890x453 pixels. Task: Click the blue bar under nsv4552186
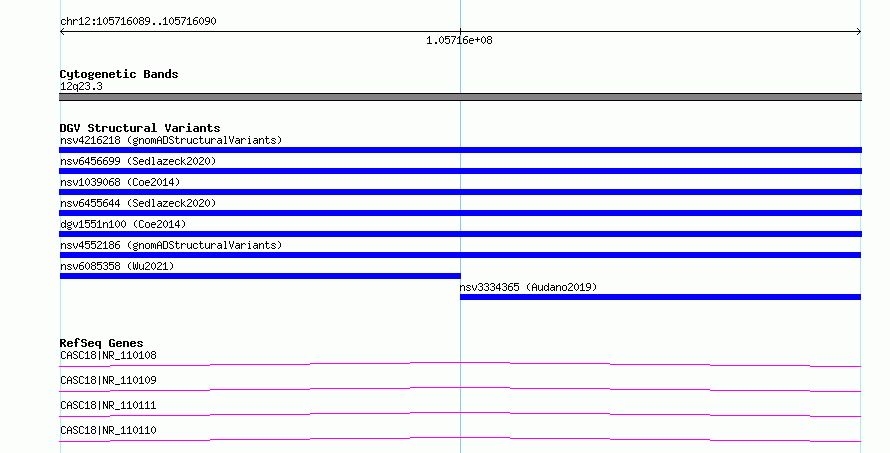(x=460, y=255)
